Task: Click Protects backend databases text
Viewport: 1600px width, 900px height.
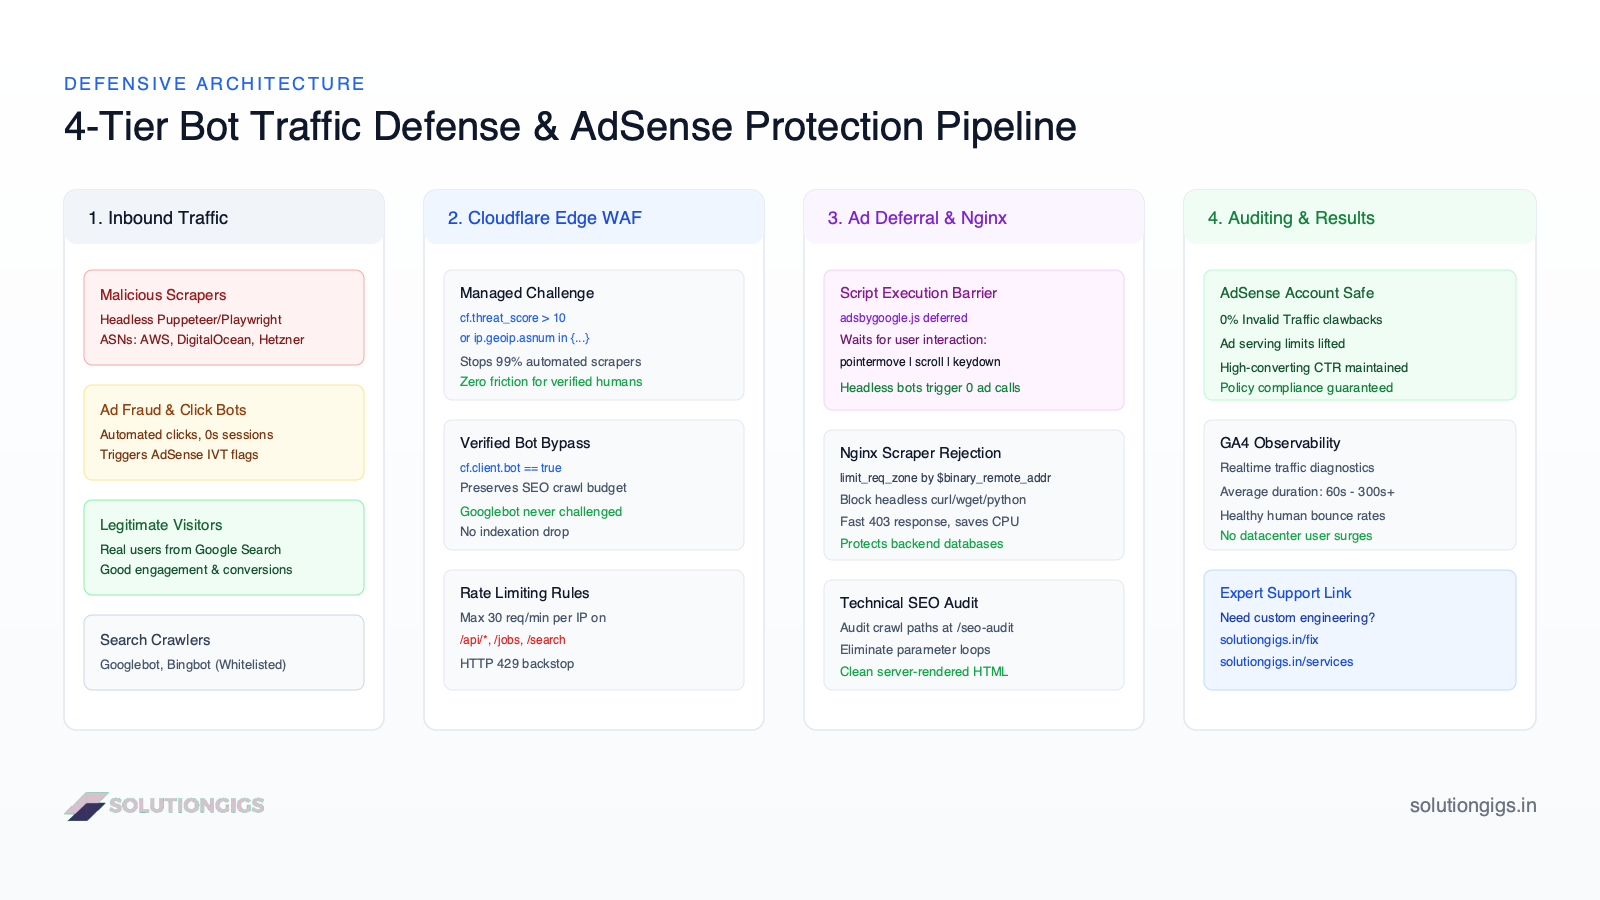Action: [x=921, y=544]
